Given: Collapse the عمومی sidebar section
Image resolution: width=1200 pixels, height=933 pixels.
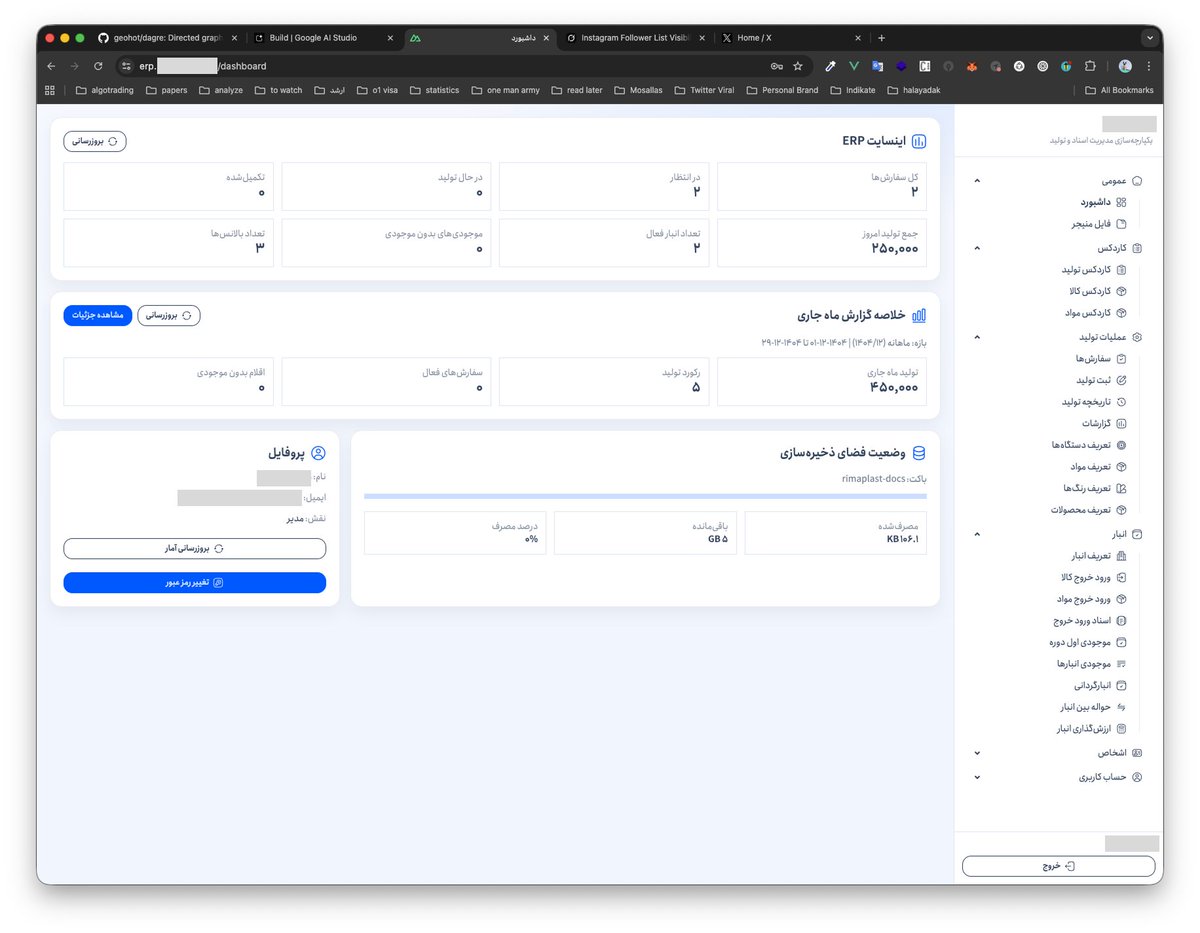Looking at the screenshot, I should click(x=977, y=181).
